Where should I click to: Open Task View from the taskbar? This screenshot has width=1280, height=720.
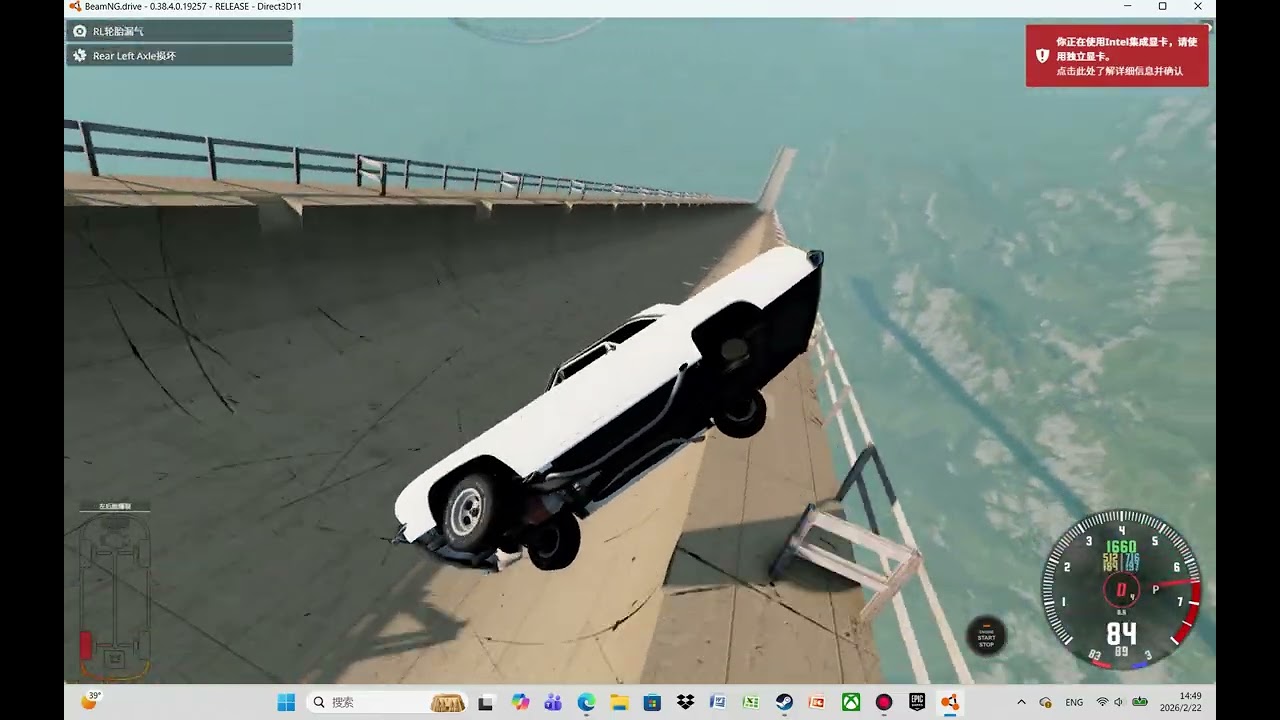[x=486, y=702]
